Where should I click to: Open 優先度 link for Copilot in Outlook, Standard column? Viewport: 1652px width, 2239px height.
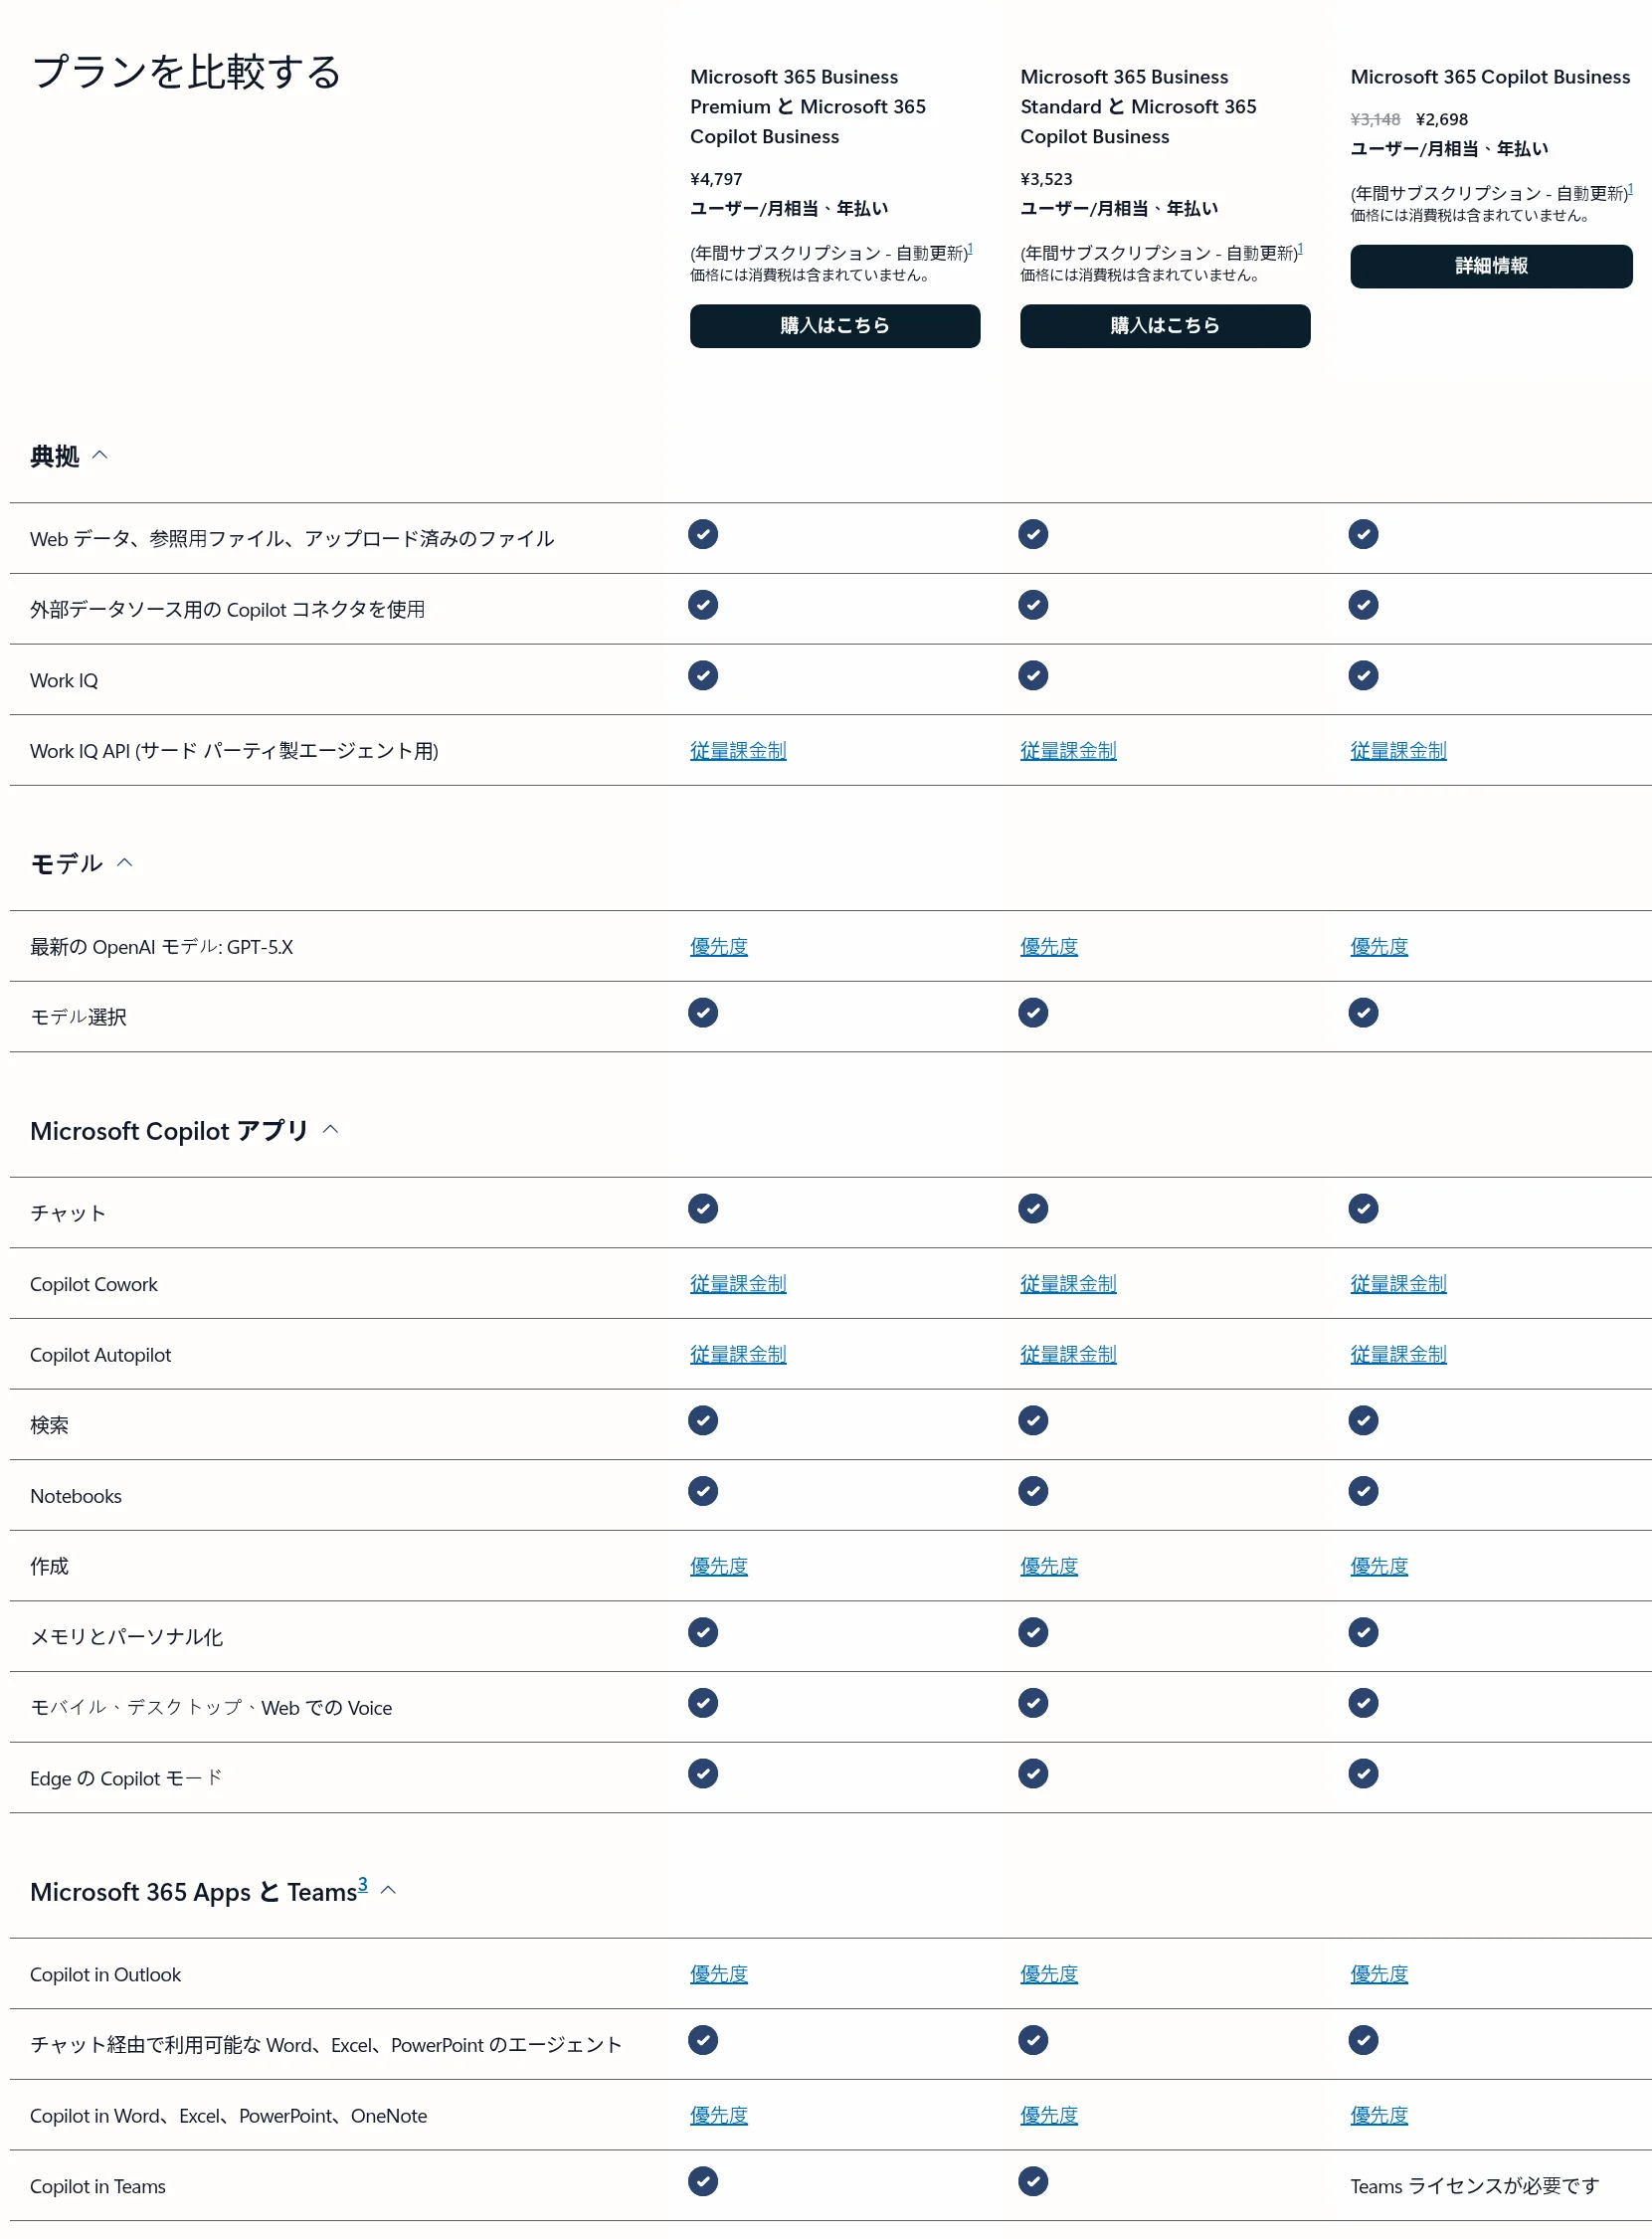click(x=1049, y=1974)
